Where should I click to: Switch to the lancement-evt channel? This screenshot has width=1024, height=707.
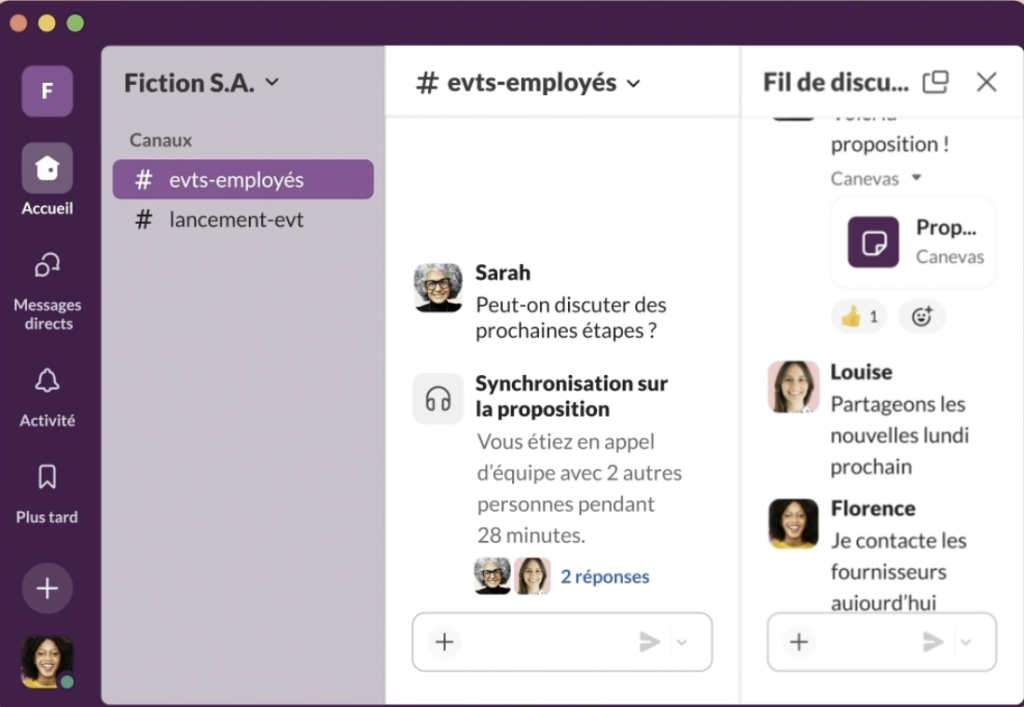pyautogui.click(x=236, y=220)
